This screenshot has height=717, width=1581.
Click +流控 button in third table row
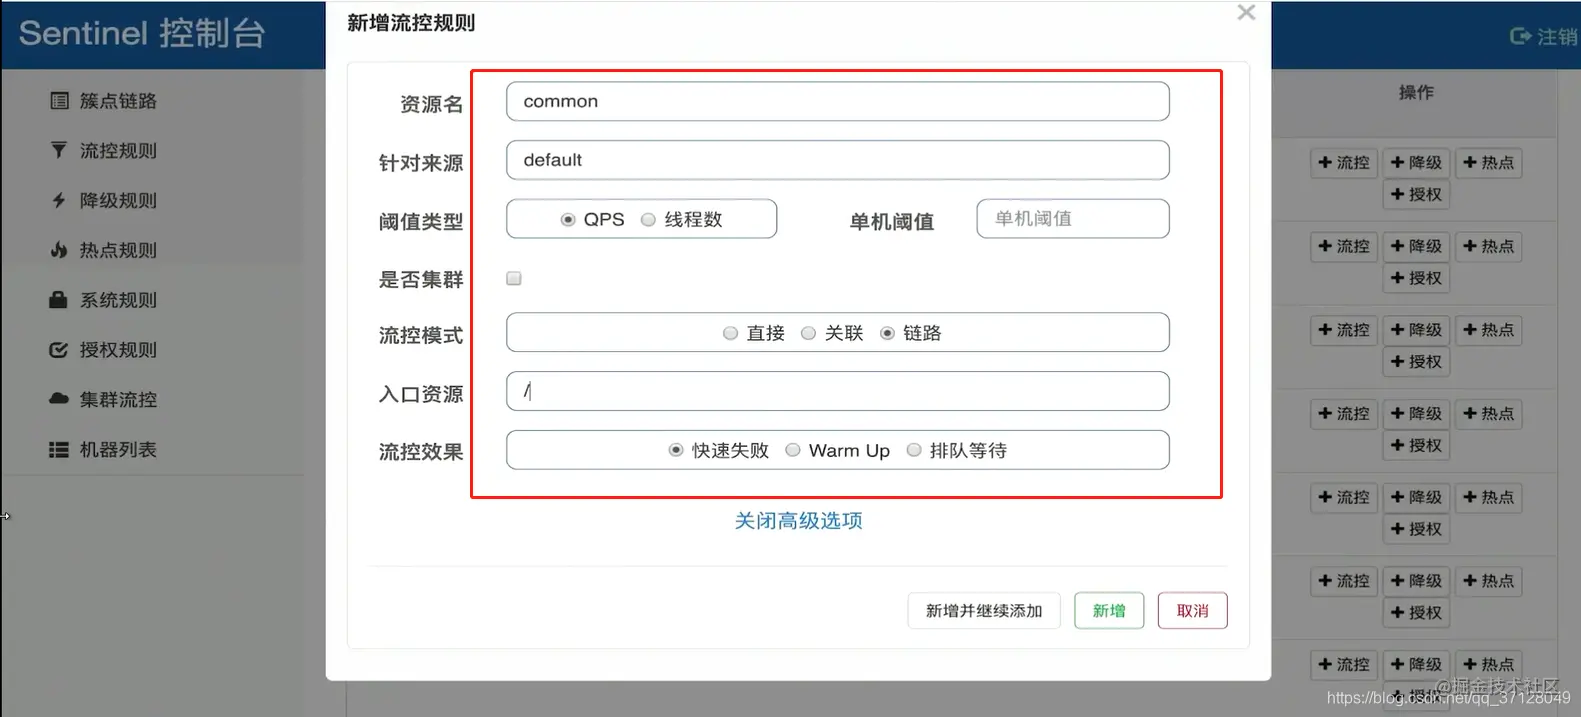(x=1344, y=330)
